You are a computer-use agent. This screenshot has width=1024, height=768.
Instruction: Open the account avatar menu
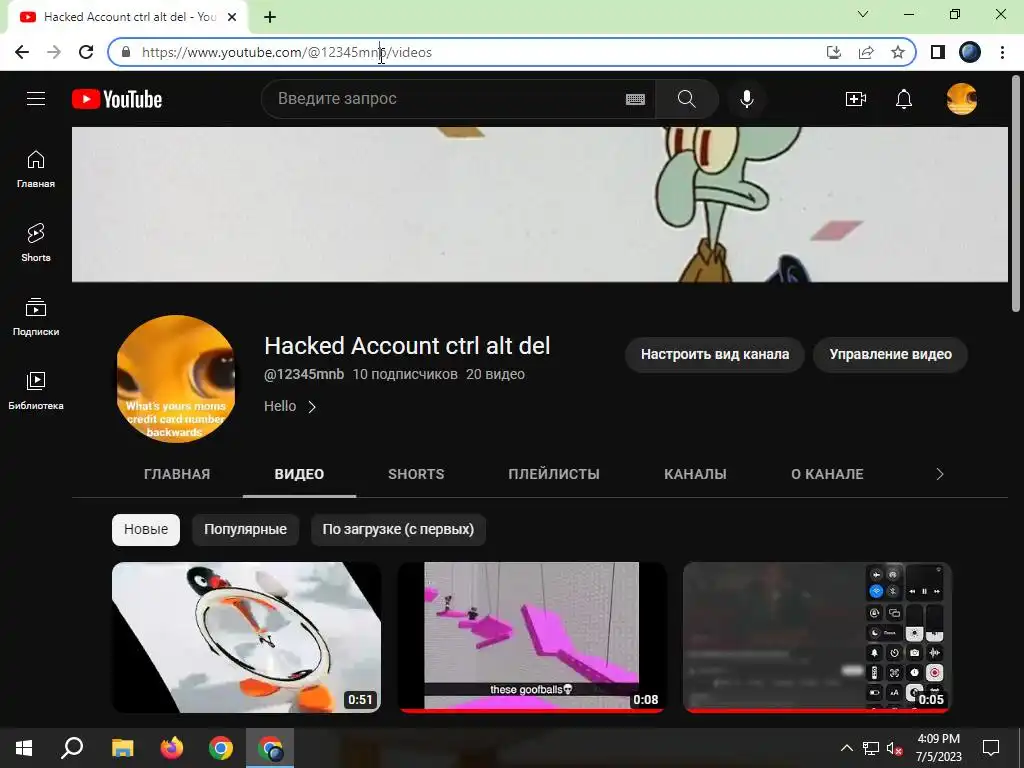tap(962, 99)
